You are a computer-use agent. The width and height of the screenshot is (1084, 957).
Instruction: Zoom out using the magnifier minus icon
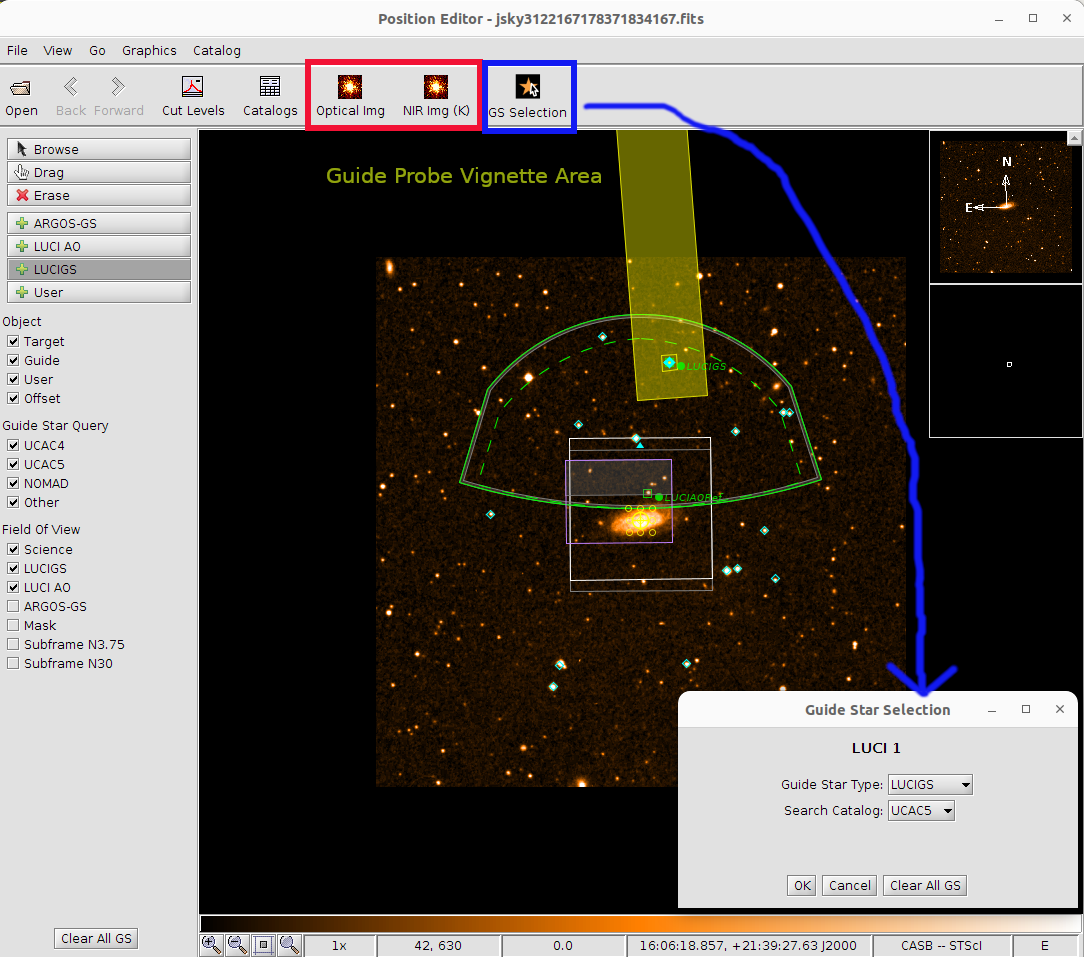point(237,944)
